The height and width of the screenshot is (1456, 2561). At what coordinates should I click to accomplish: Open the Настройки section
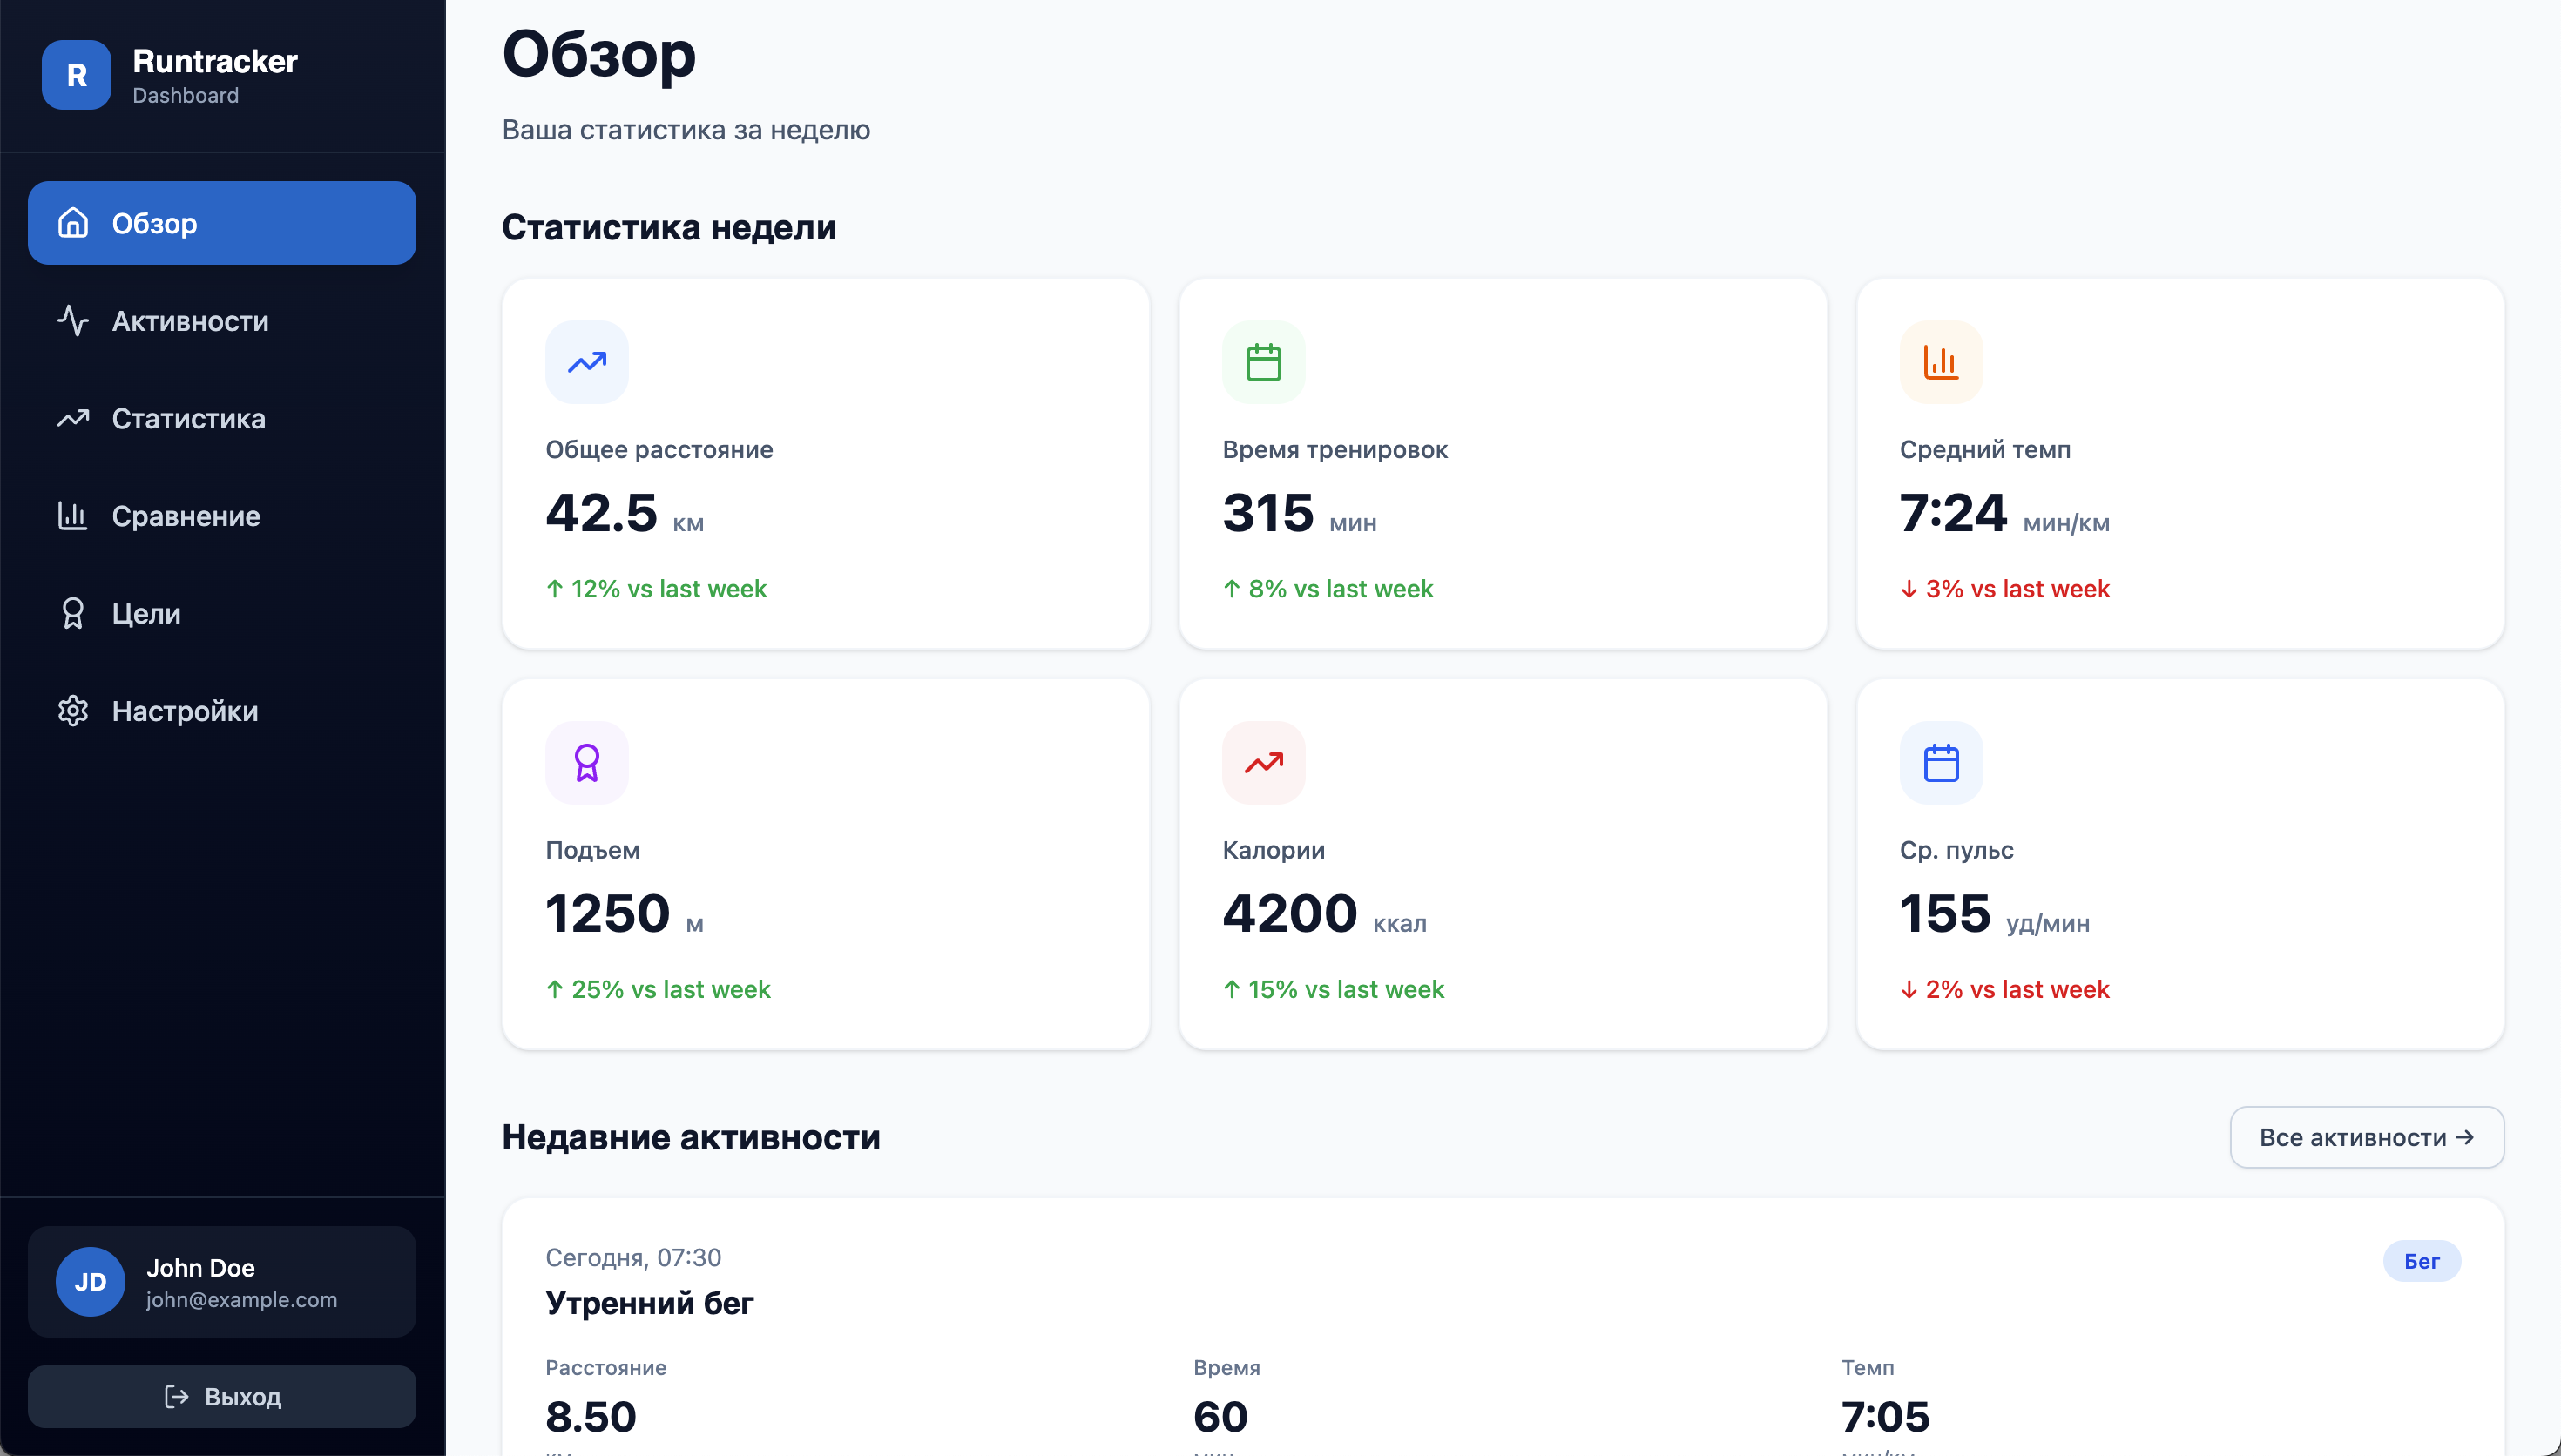(184, 711)
